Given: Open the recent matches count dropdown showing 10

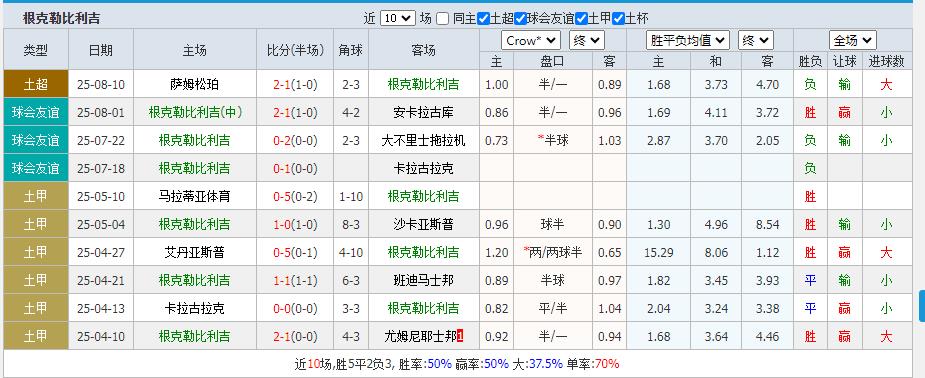Looking at the screenshot, I should [x=398, y=18].
